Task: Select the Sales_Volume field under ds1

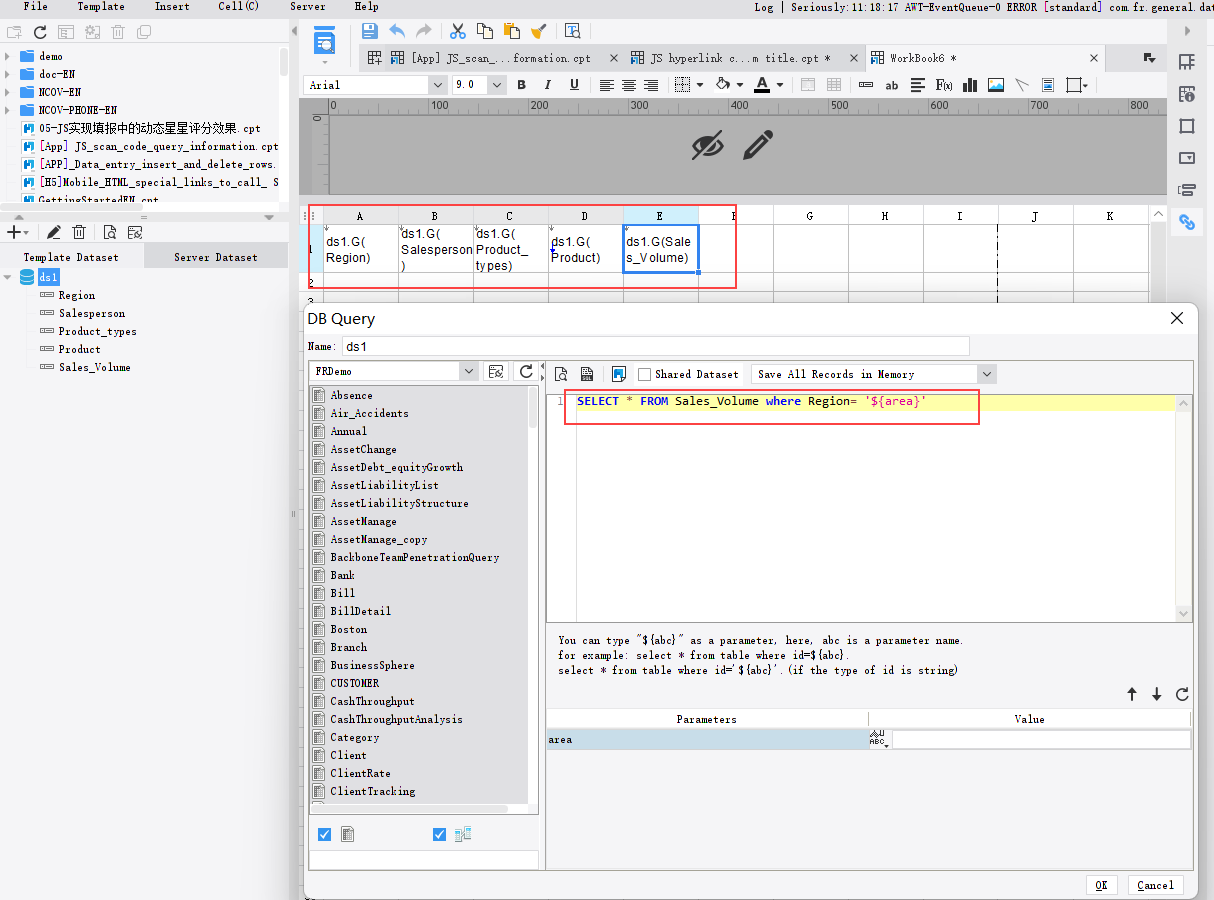Action: 94,367
